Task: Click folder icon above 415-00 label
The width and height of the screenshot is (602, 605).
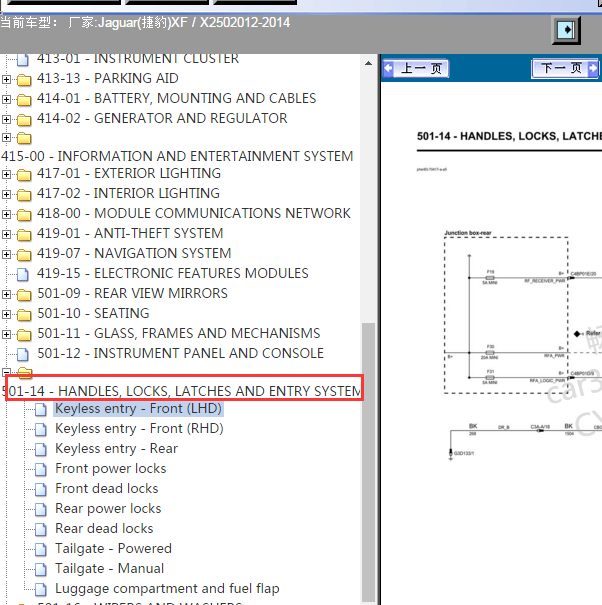Action: [x=24, y=138]
